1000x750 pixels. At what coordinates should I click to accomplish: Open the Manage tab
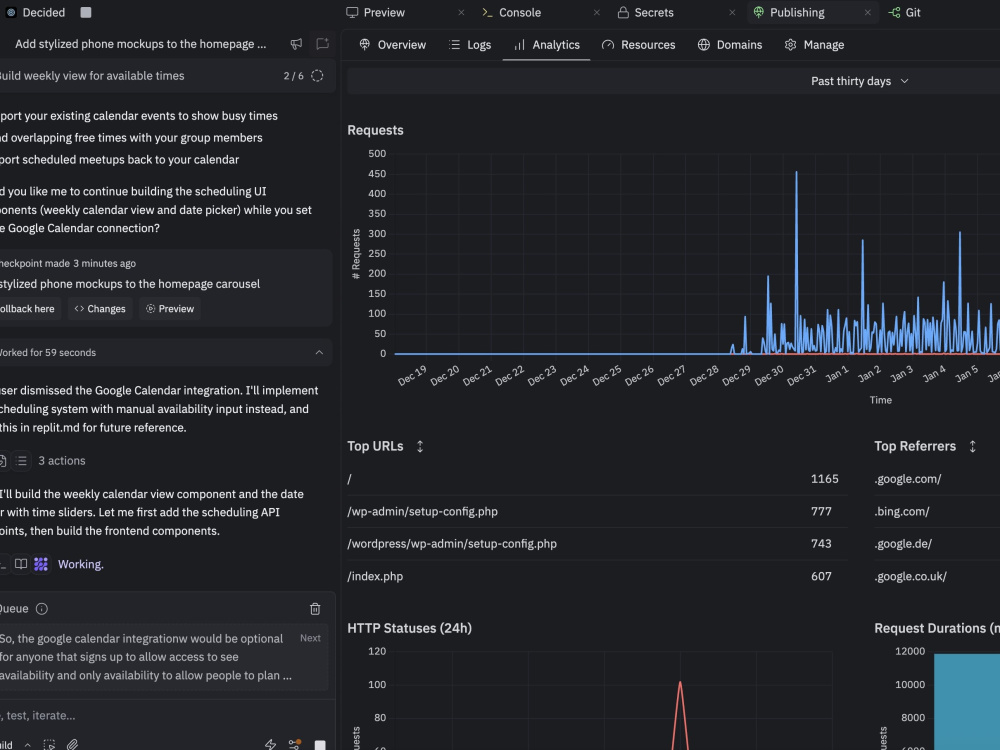[x=814, y=45]
